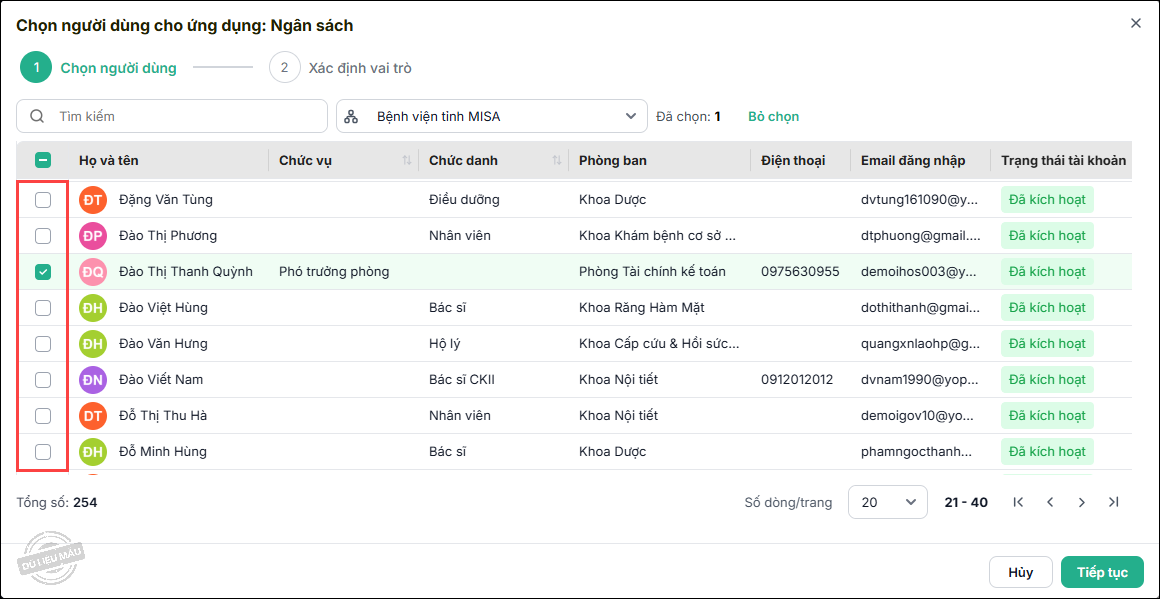This screenshot has height=599, width=1160.
Task: Click the search magnifier icon
Action: pos(37,116)
